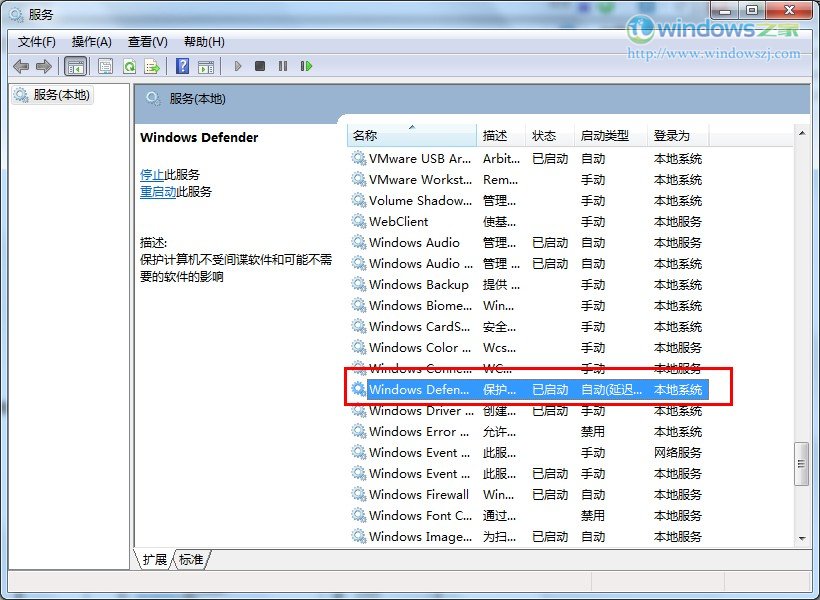Click the blue Help question mark icon
This screenshot has width=820, height=600.
(x=182, y=66)
